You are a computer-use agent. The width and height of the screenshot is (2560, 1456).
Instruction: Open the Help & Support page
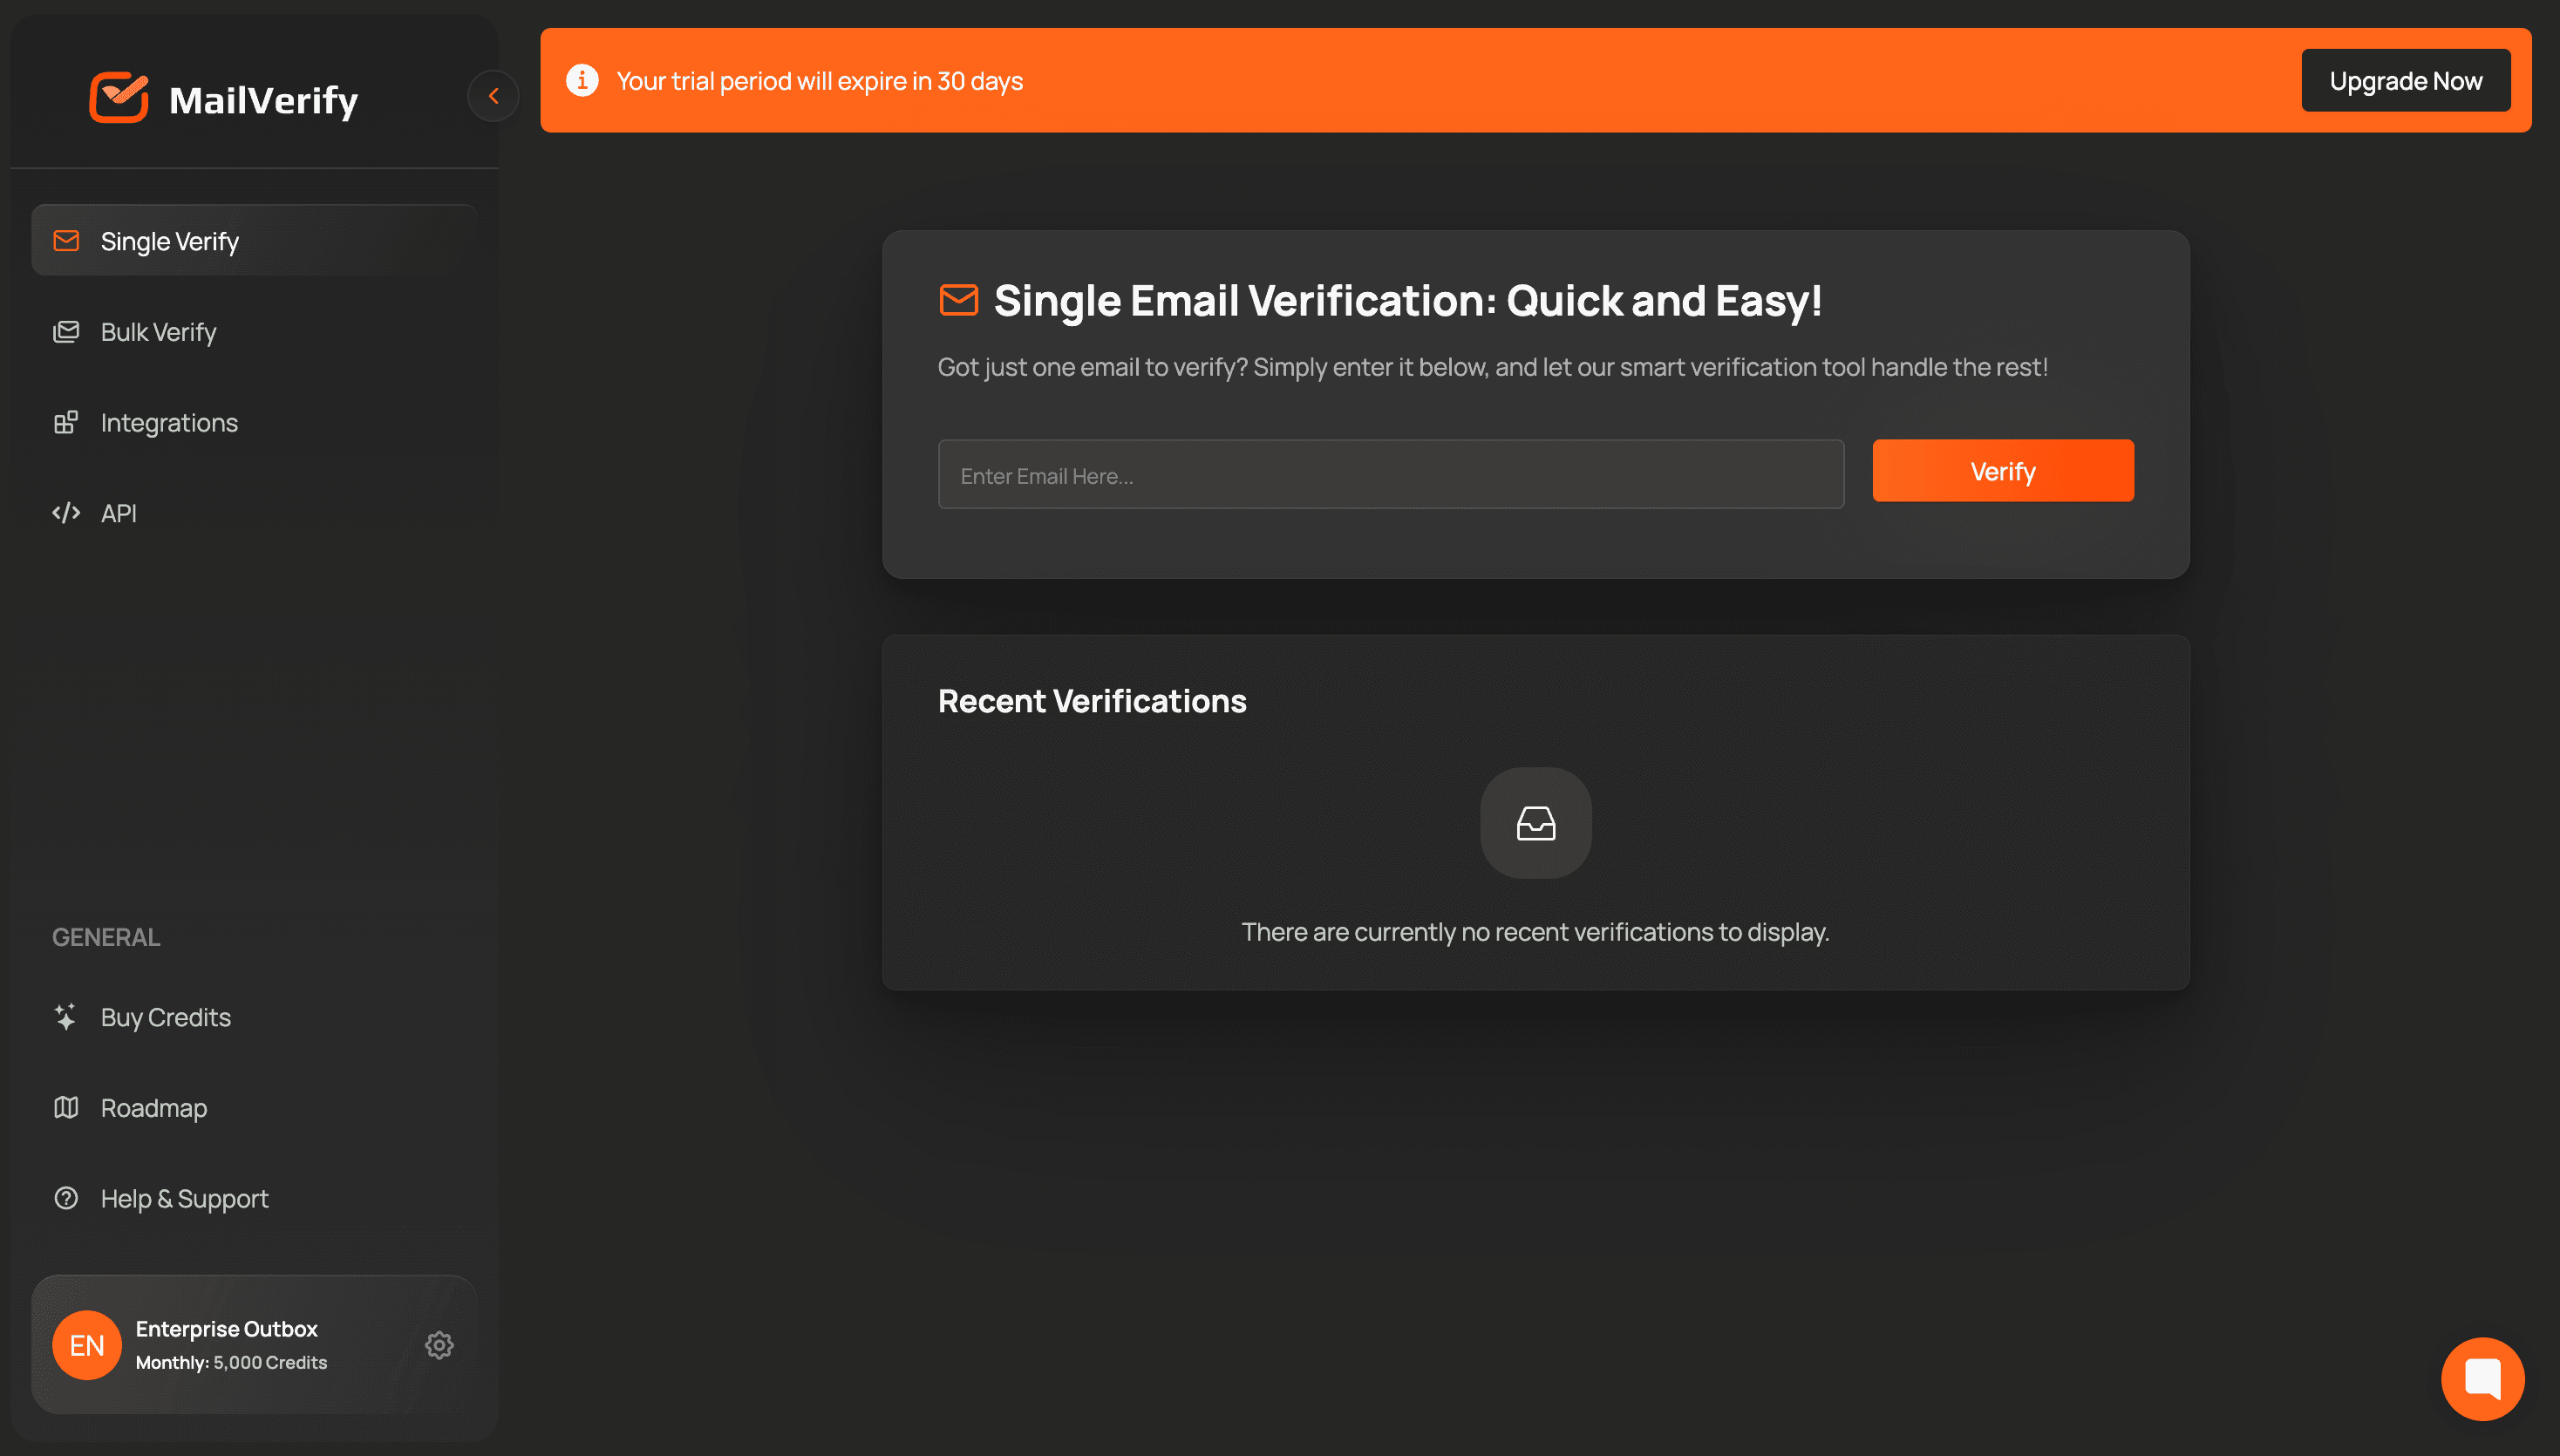point(184,1198)
